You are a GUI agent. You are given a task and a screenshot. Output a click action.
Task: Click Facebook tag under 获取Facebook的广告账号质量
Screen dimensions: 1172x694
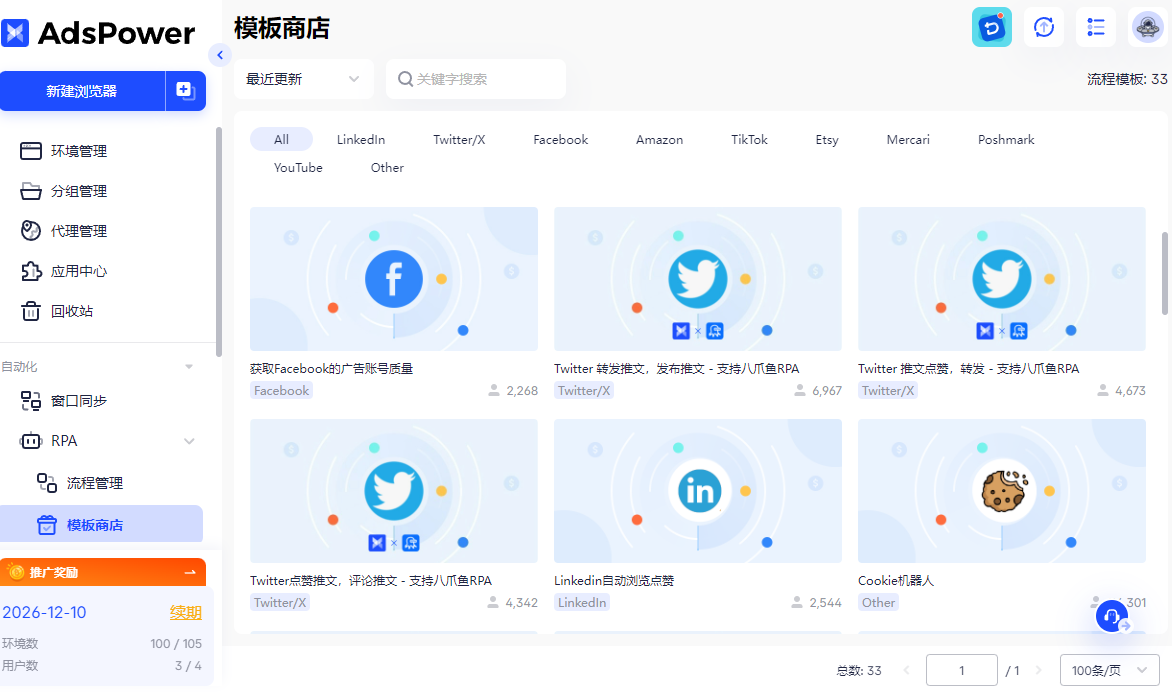point(281,390)
